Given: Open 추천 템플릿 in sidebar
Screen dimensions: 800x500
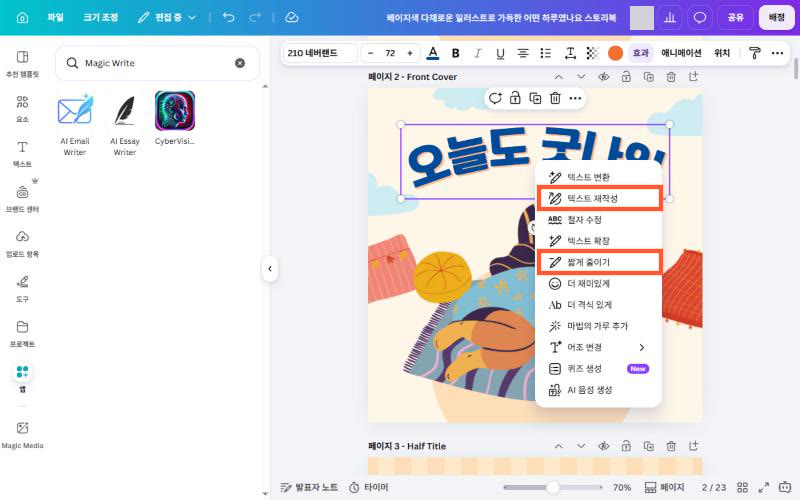Looking at the screenshot, I should click(22, 64).
